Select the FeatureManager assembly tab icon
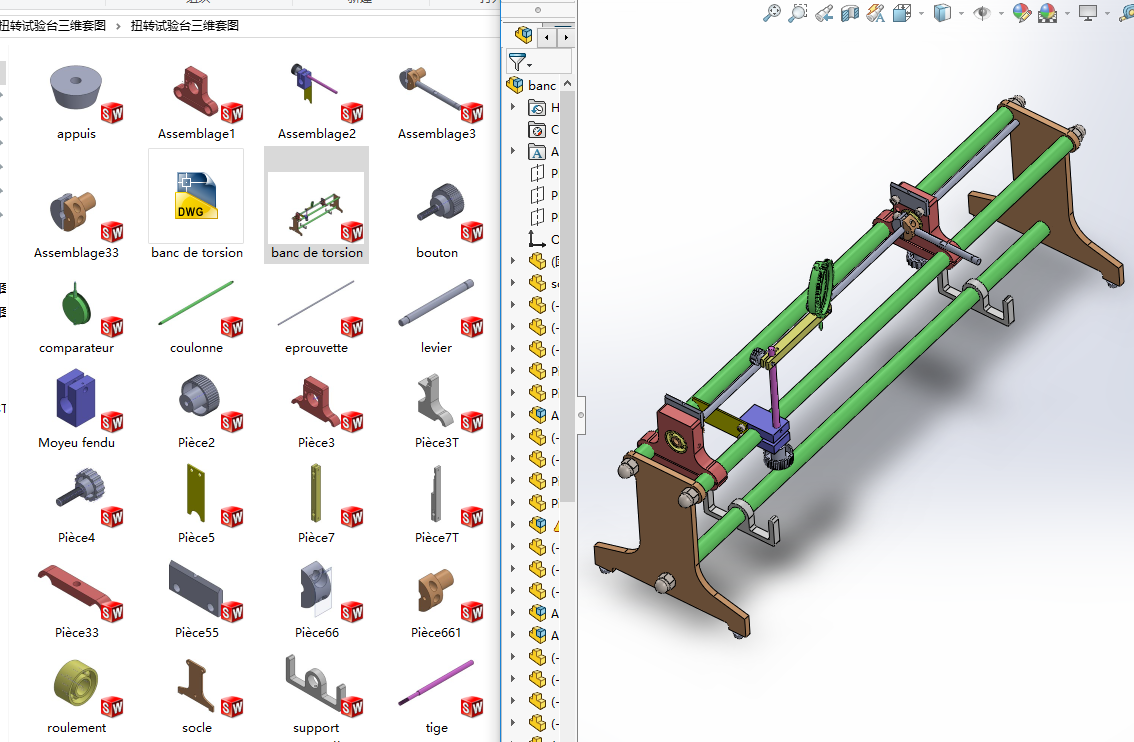1134x742 pixels. [523, 36]
